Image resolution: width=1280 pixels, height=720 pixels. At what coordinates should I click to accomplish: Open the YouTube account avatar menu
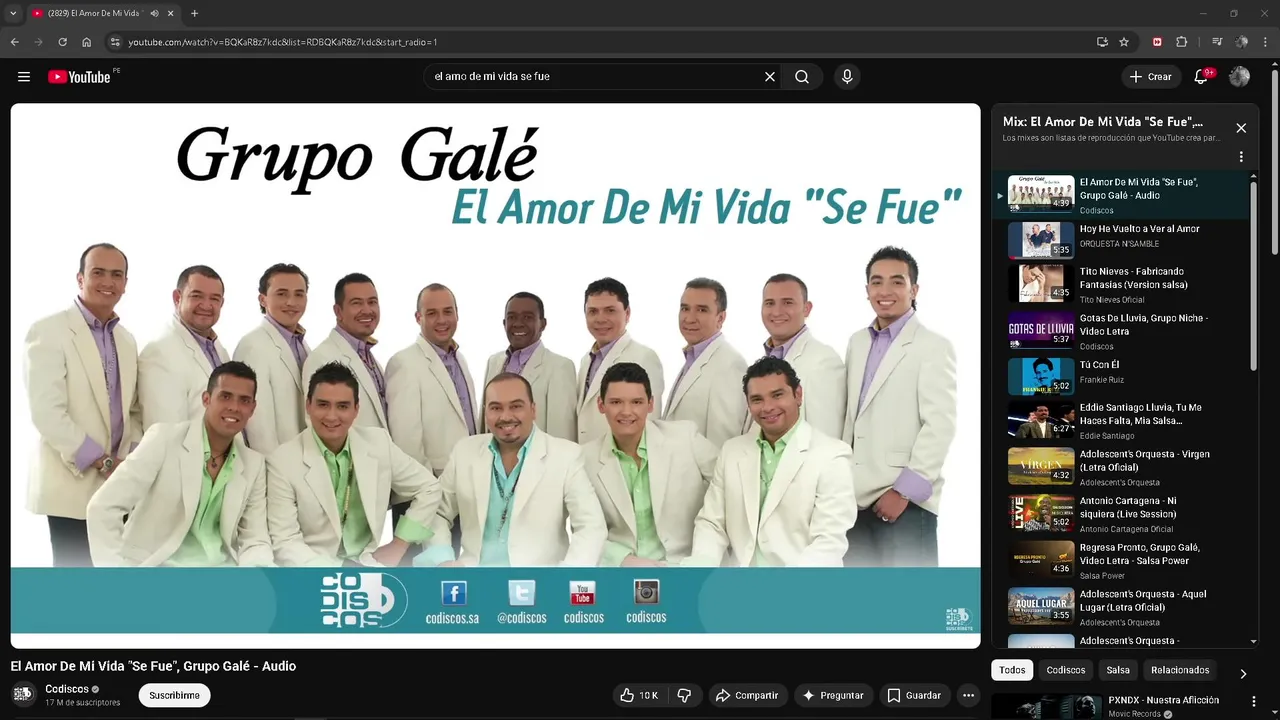tap(1240, 77)
